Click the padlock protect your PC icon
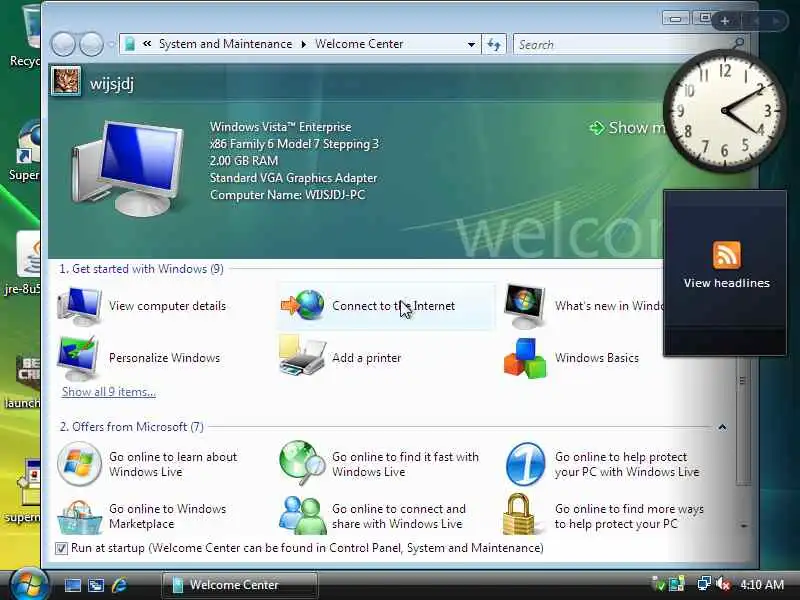 (x=519, y=514)
